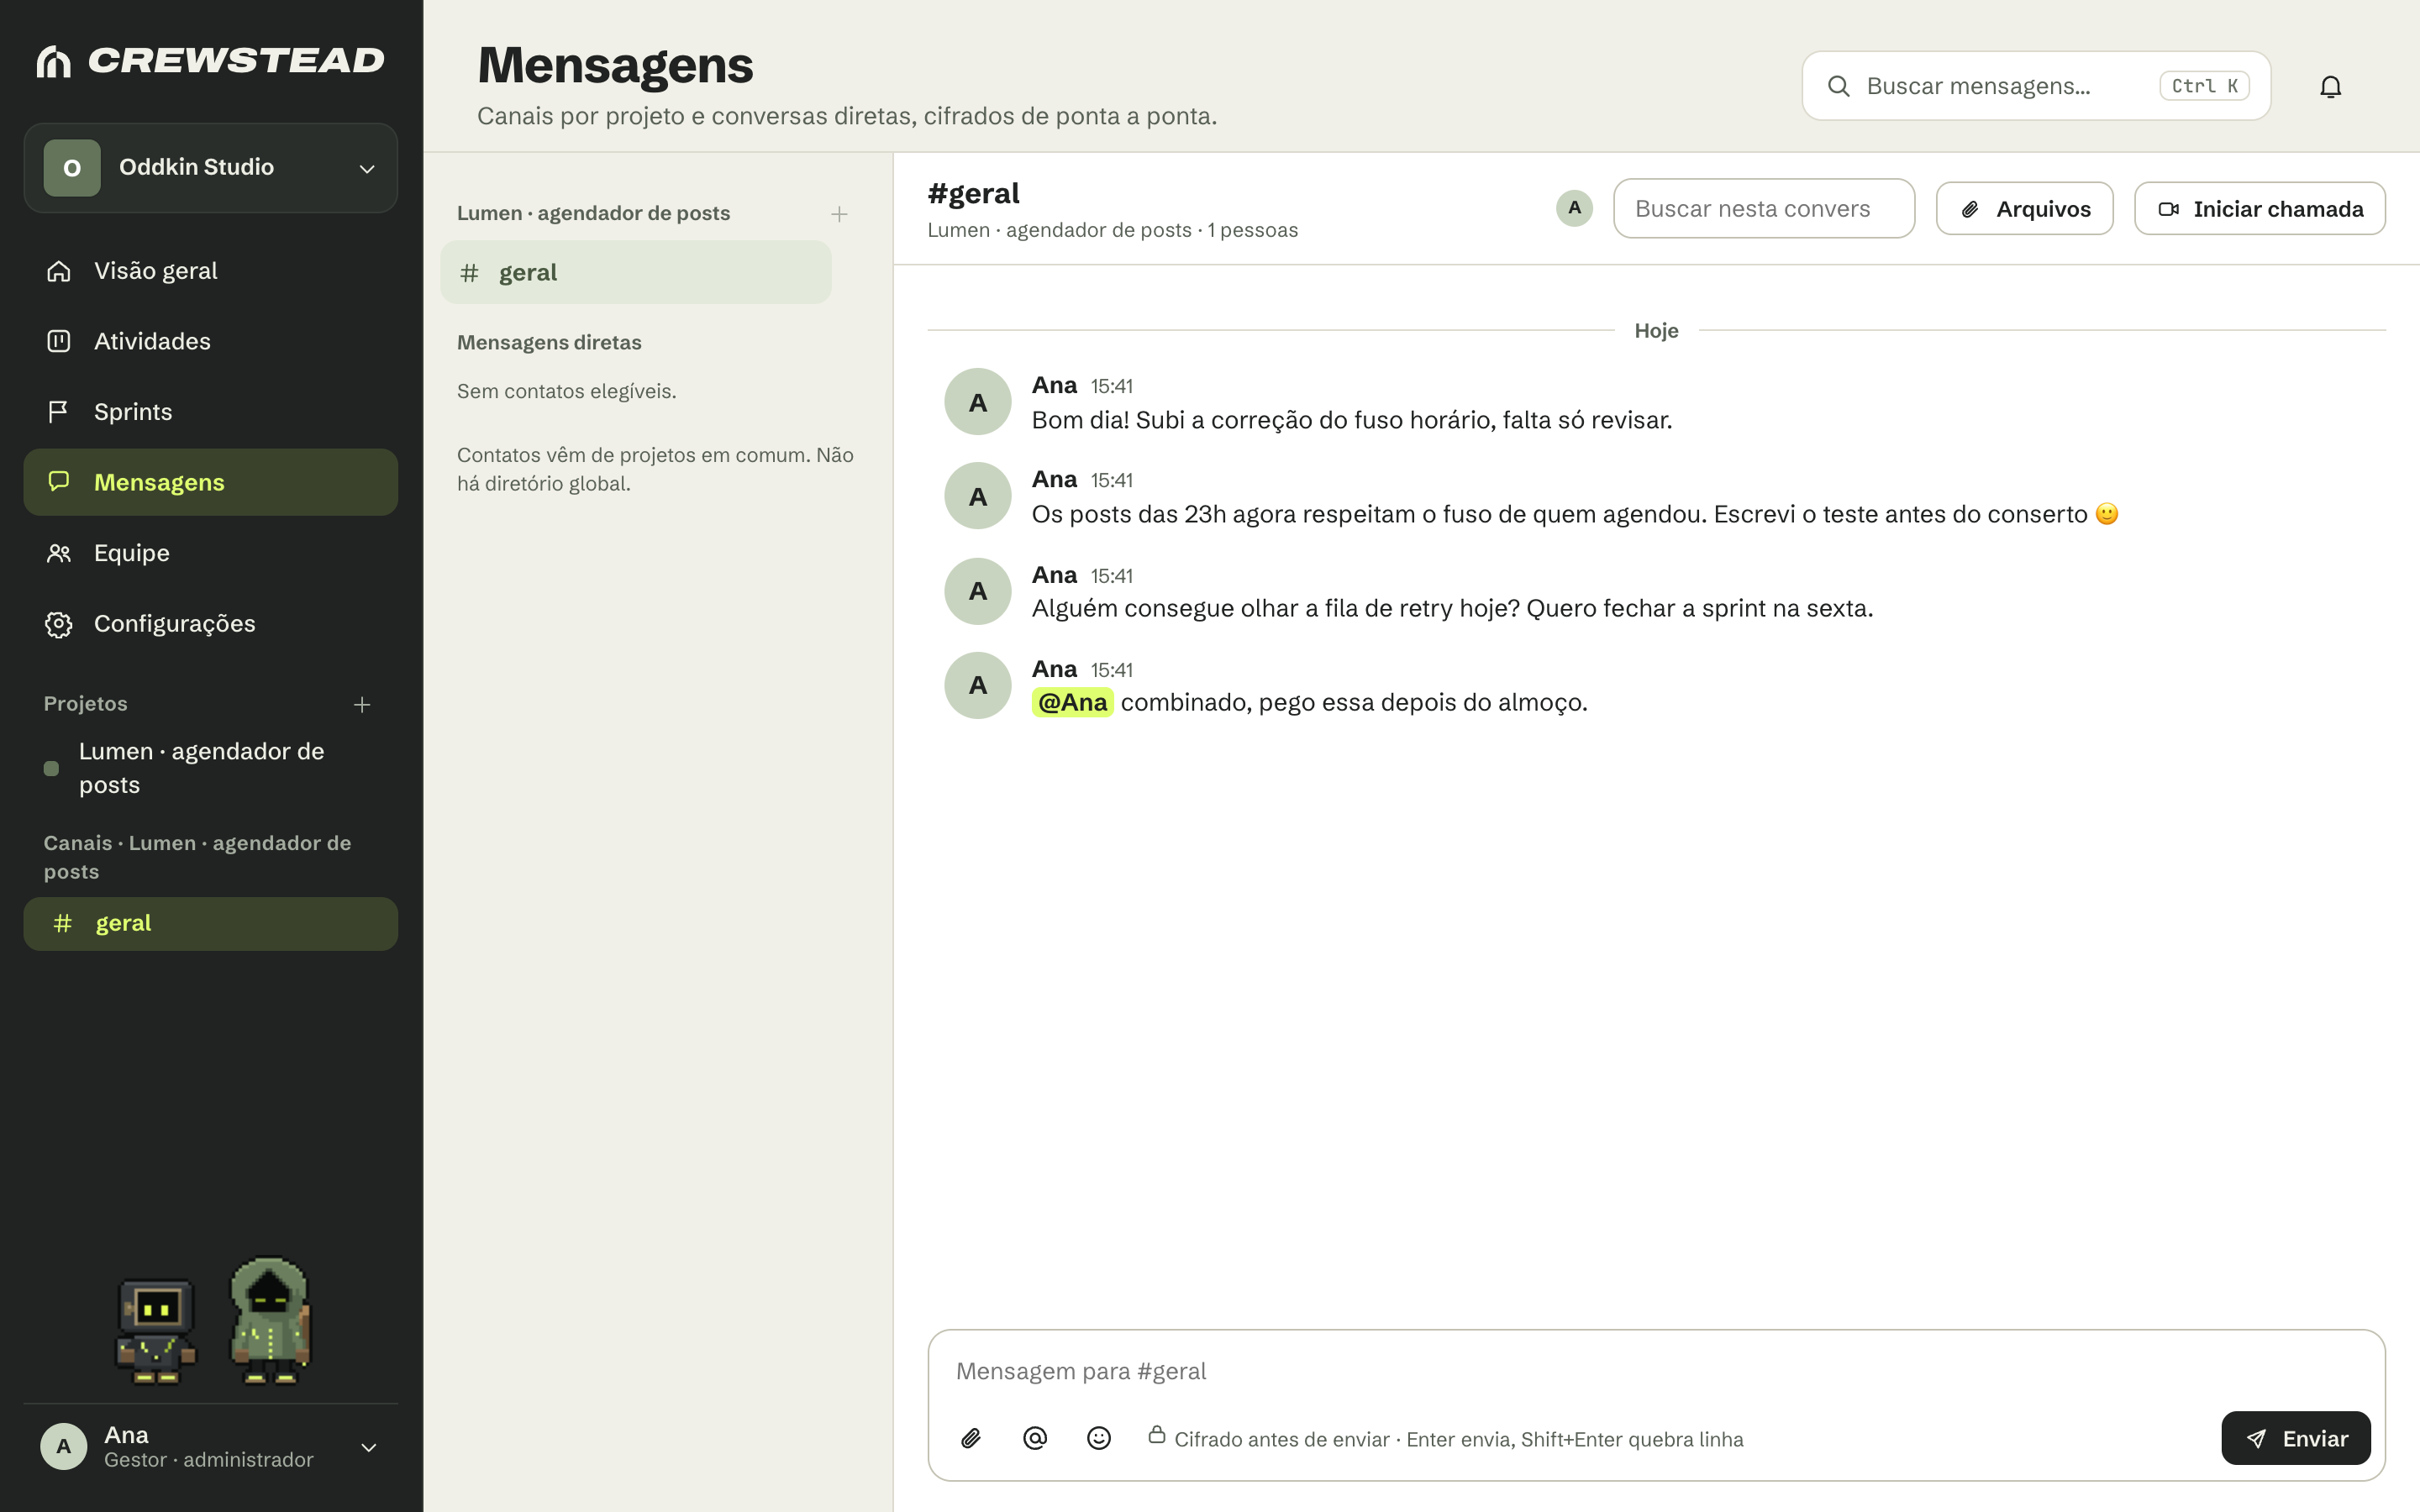Click the 'Hoje' date divider label
The image size is (2420, 1512).
pos(1656,330)
